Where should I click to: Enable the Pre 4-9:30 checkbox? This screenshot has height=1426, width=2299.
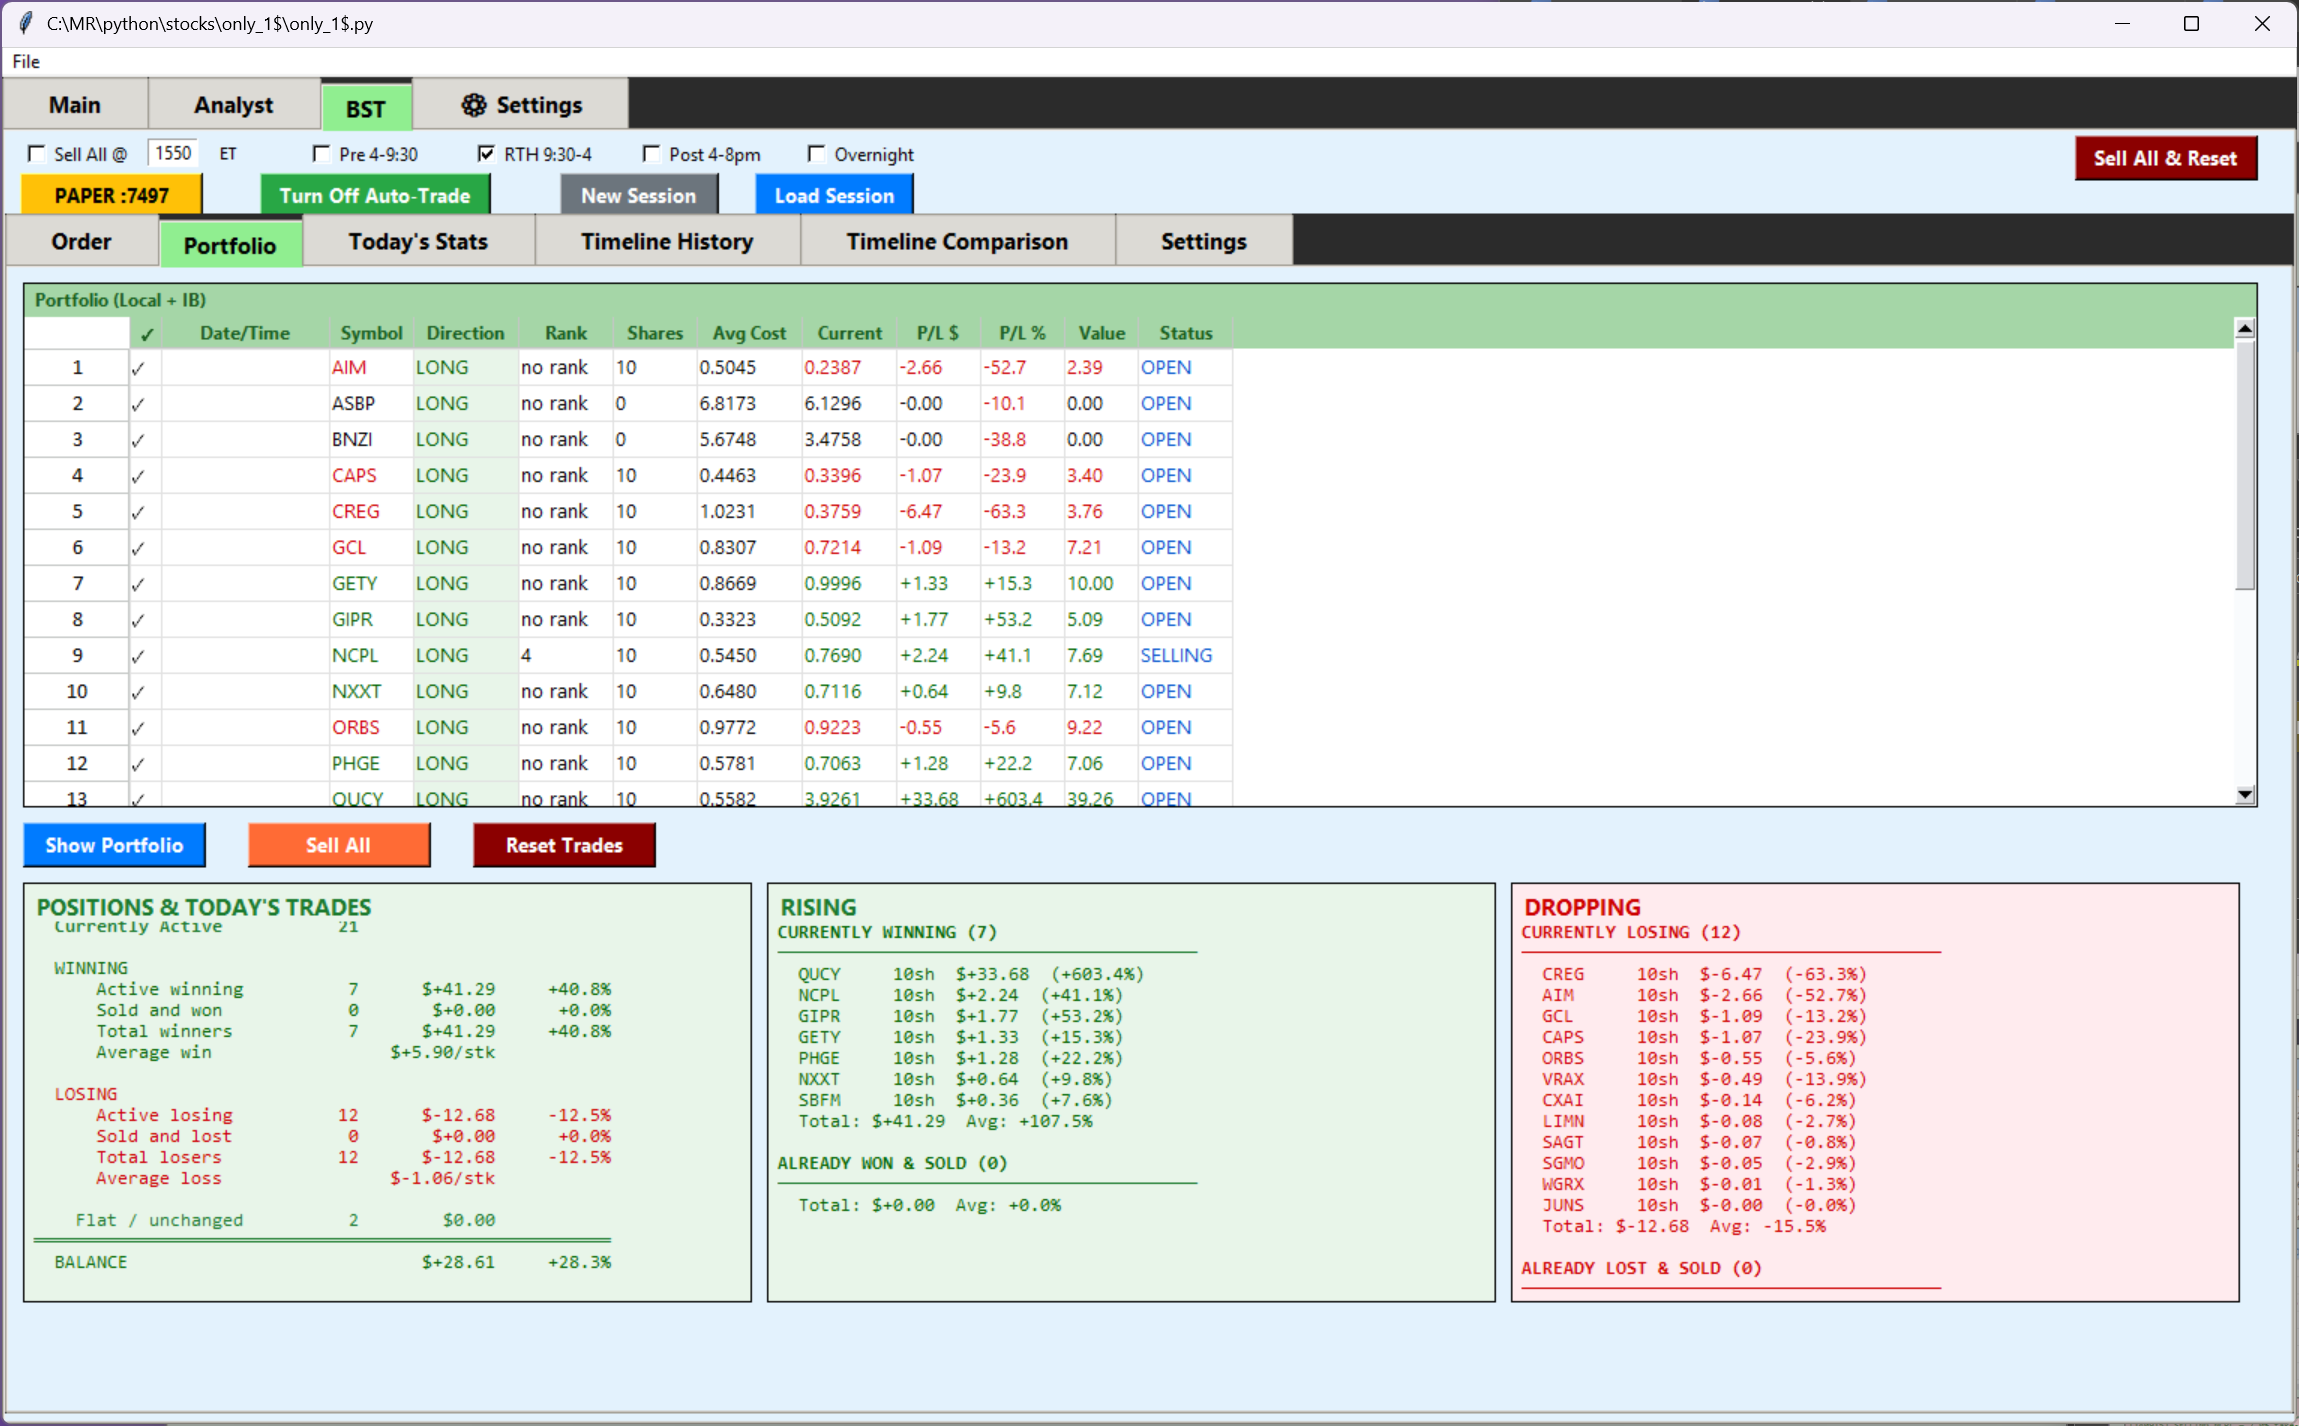tap(322, 154)
